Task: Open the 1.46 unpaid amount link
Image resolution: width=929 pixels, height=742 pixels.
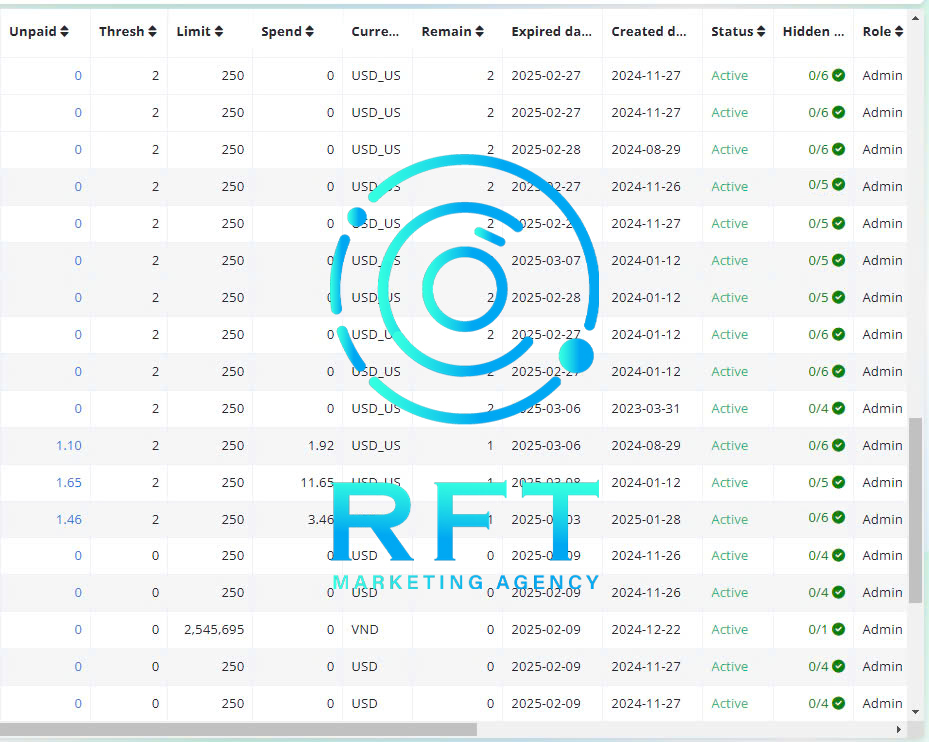Action: (x=69, y=520)
